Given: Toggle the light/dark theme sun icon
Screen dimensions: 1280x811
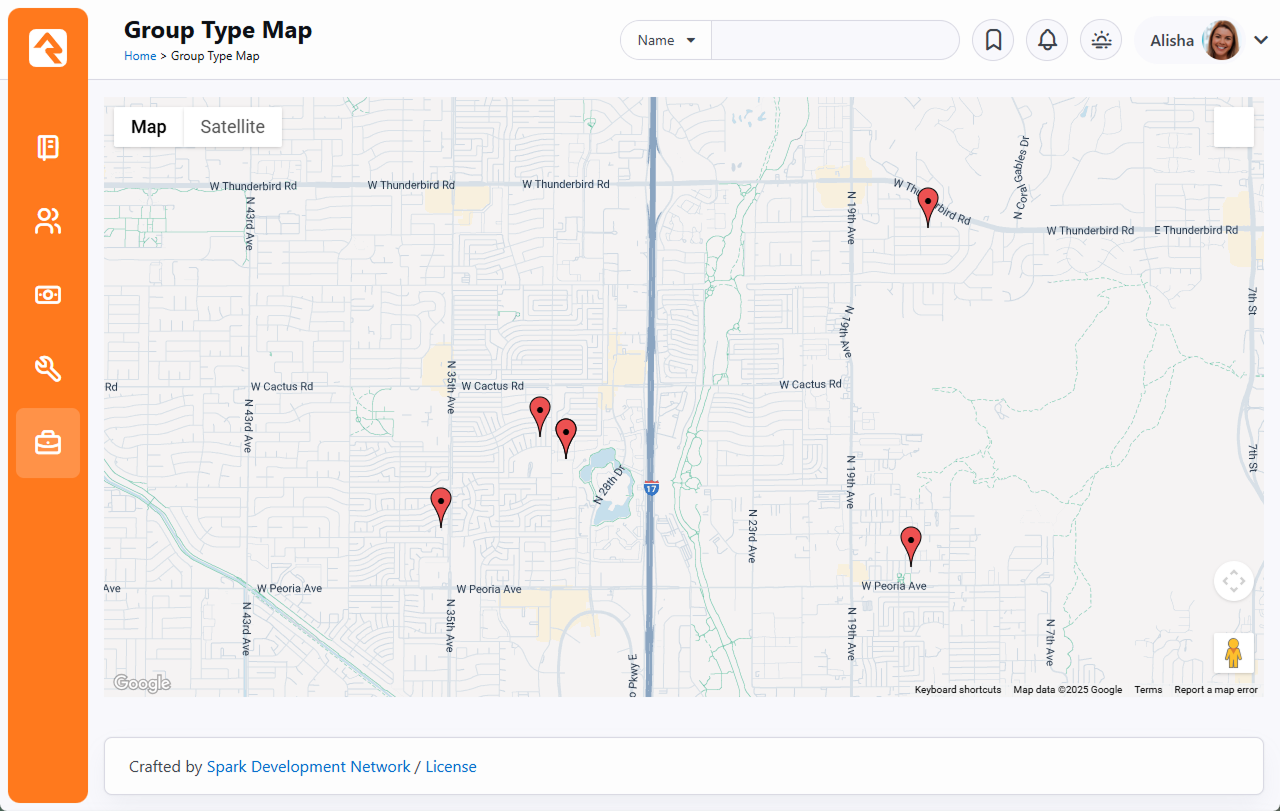Looking at the screenshot, I should pyautogui.click(x=1101, y=40).
